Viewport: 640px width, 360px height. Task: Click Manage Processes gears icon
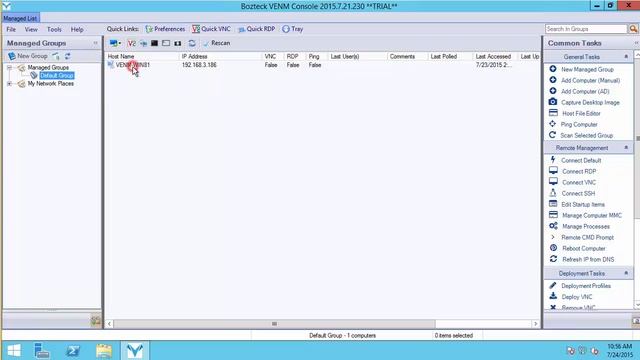pyautogui.click(x=553, y=226)
